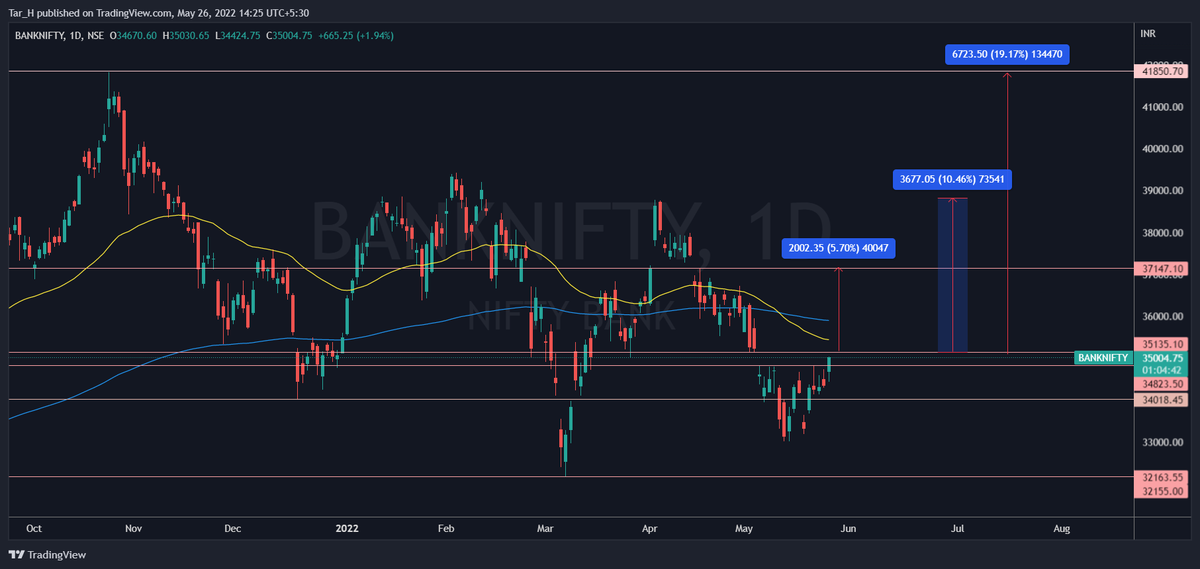Click Jun on the time axis
Viewport: 1200px width, 569px height.
[x=848, y=527]
